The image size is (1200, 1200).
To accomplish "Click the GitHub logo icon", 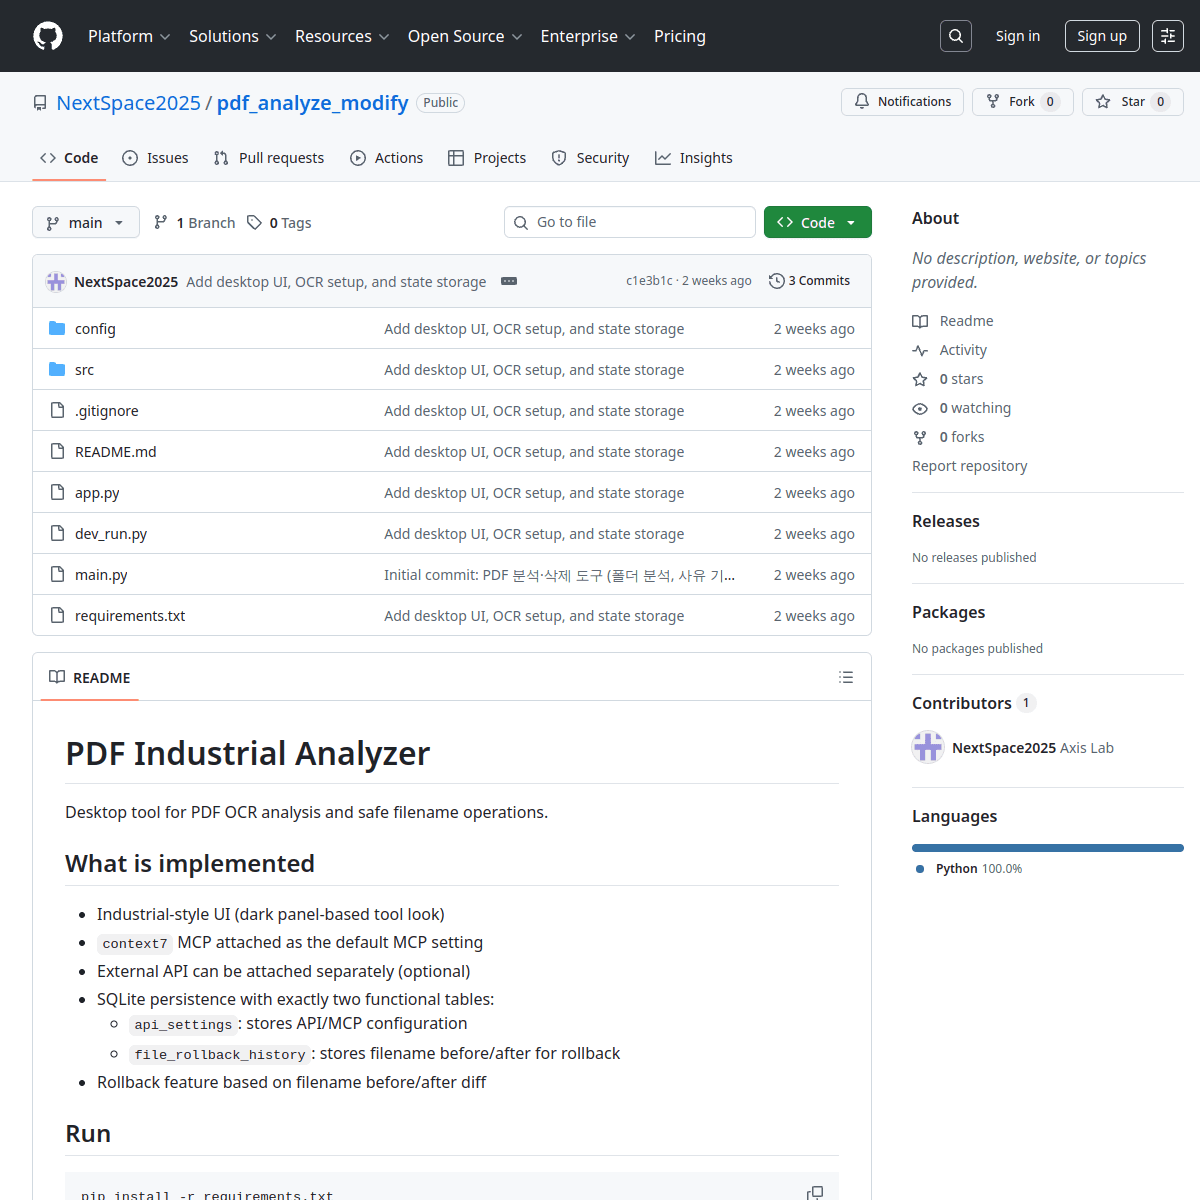I will pos(48,36).
